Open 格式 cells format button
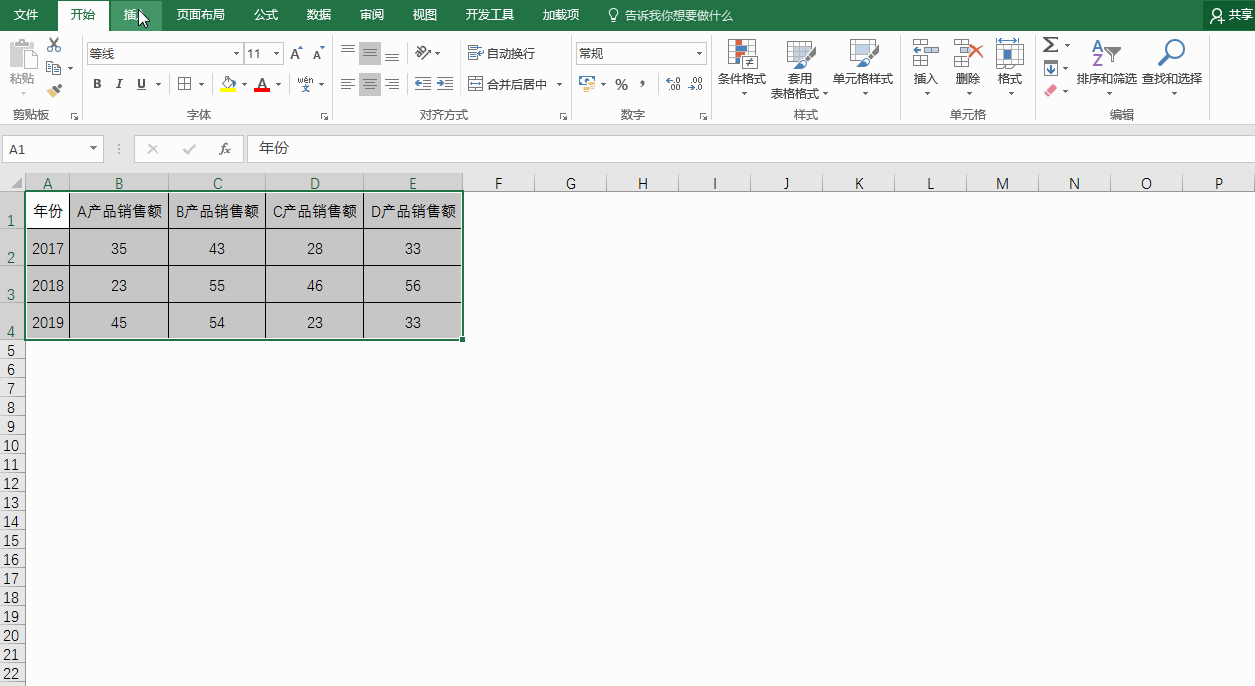The height and width of the screenshot is (686, 1255). 1010,68
